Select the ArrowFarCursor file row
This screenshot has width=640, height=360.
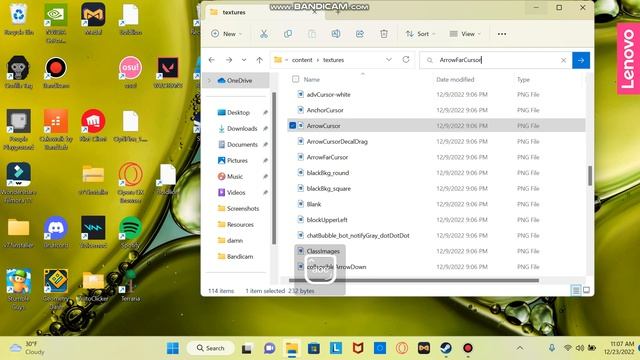point(436,157)
